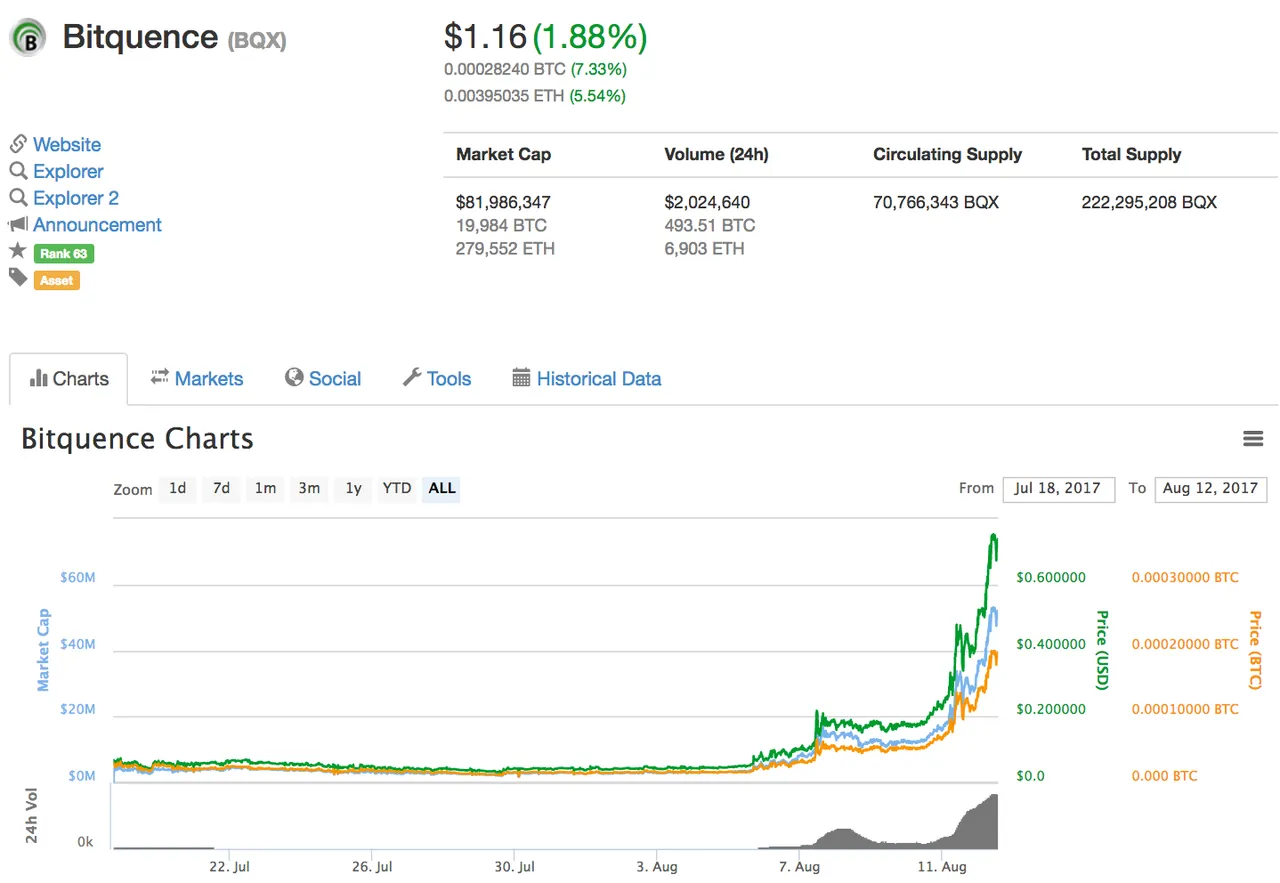This screenshot has height=883, width=1280.
Task: Click the orange Asset badge
Action: [56, 281]
